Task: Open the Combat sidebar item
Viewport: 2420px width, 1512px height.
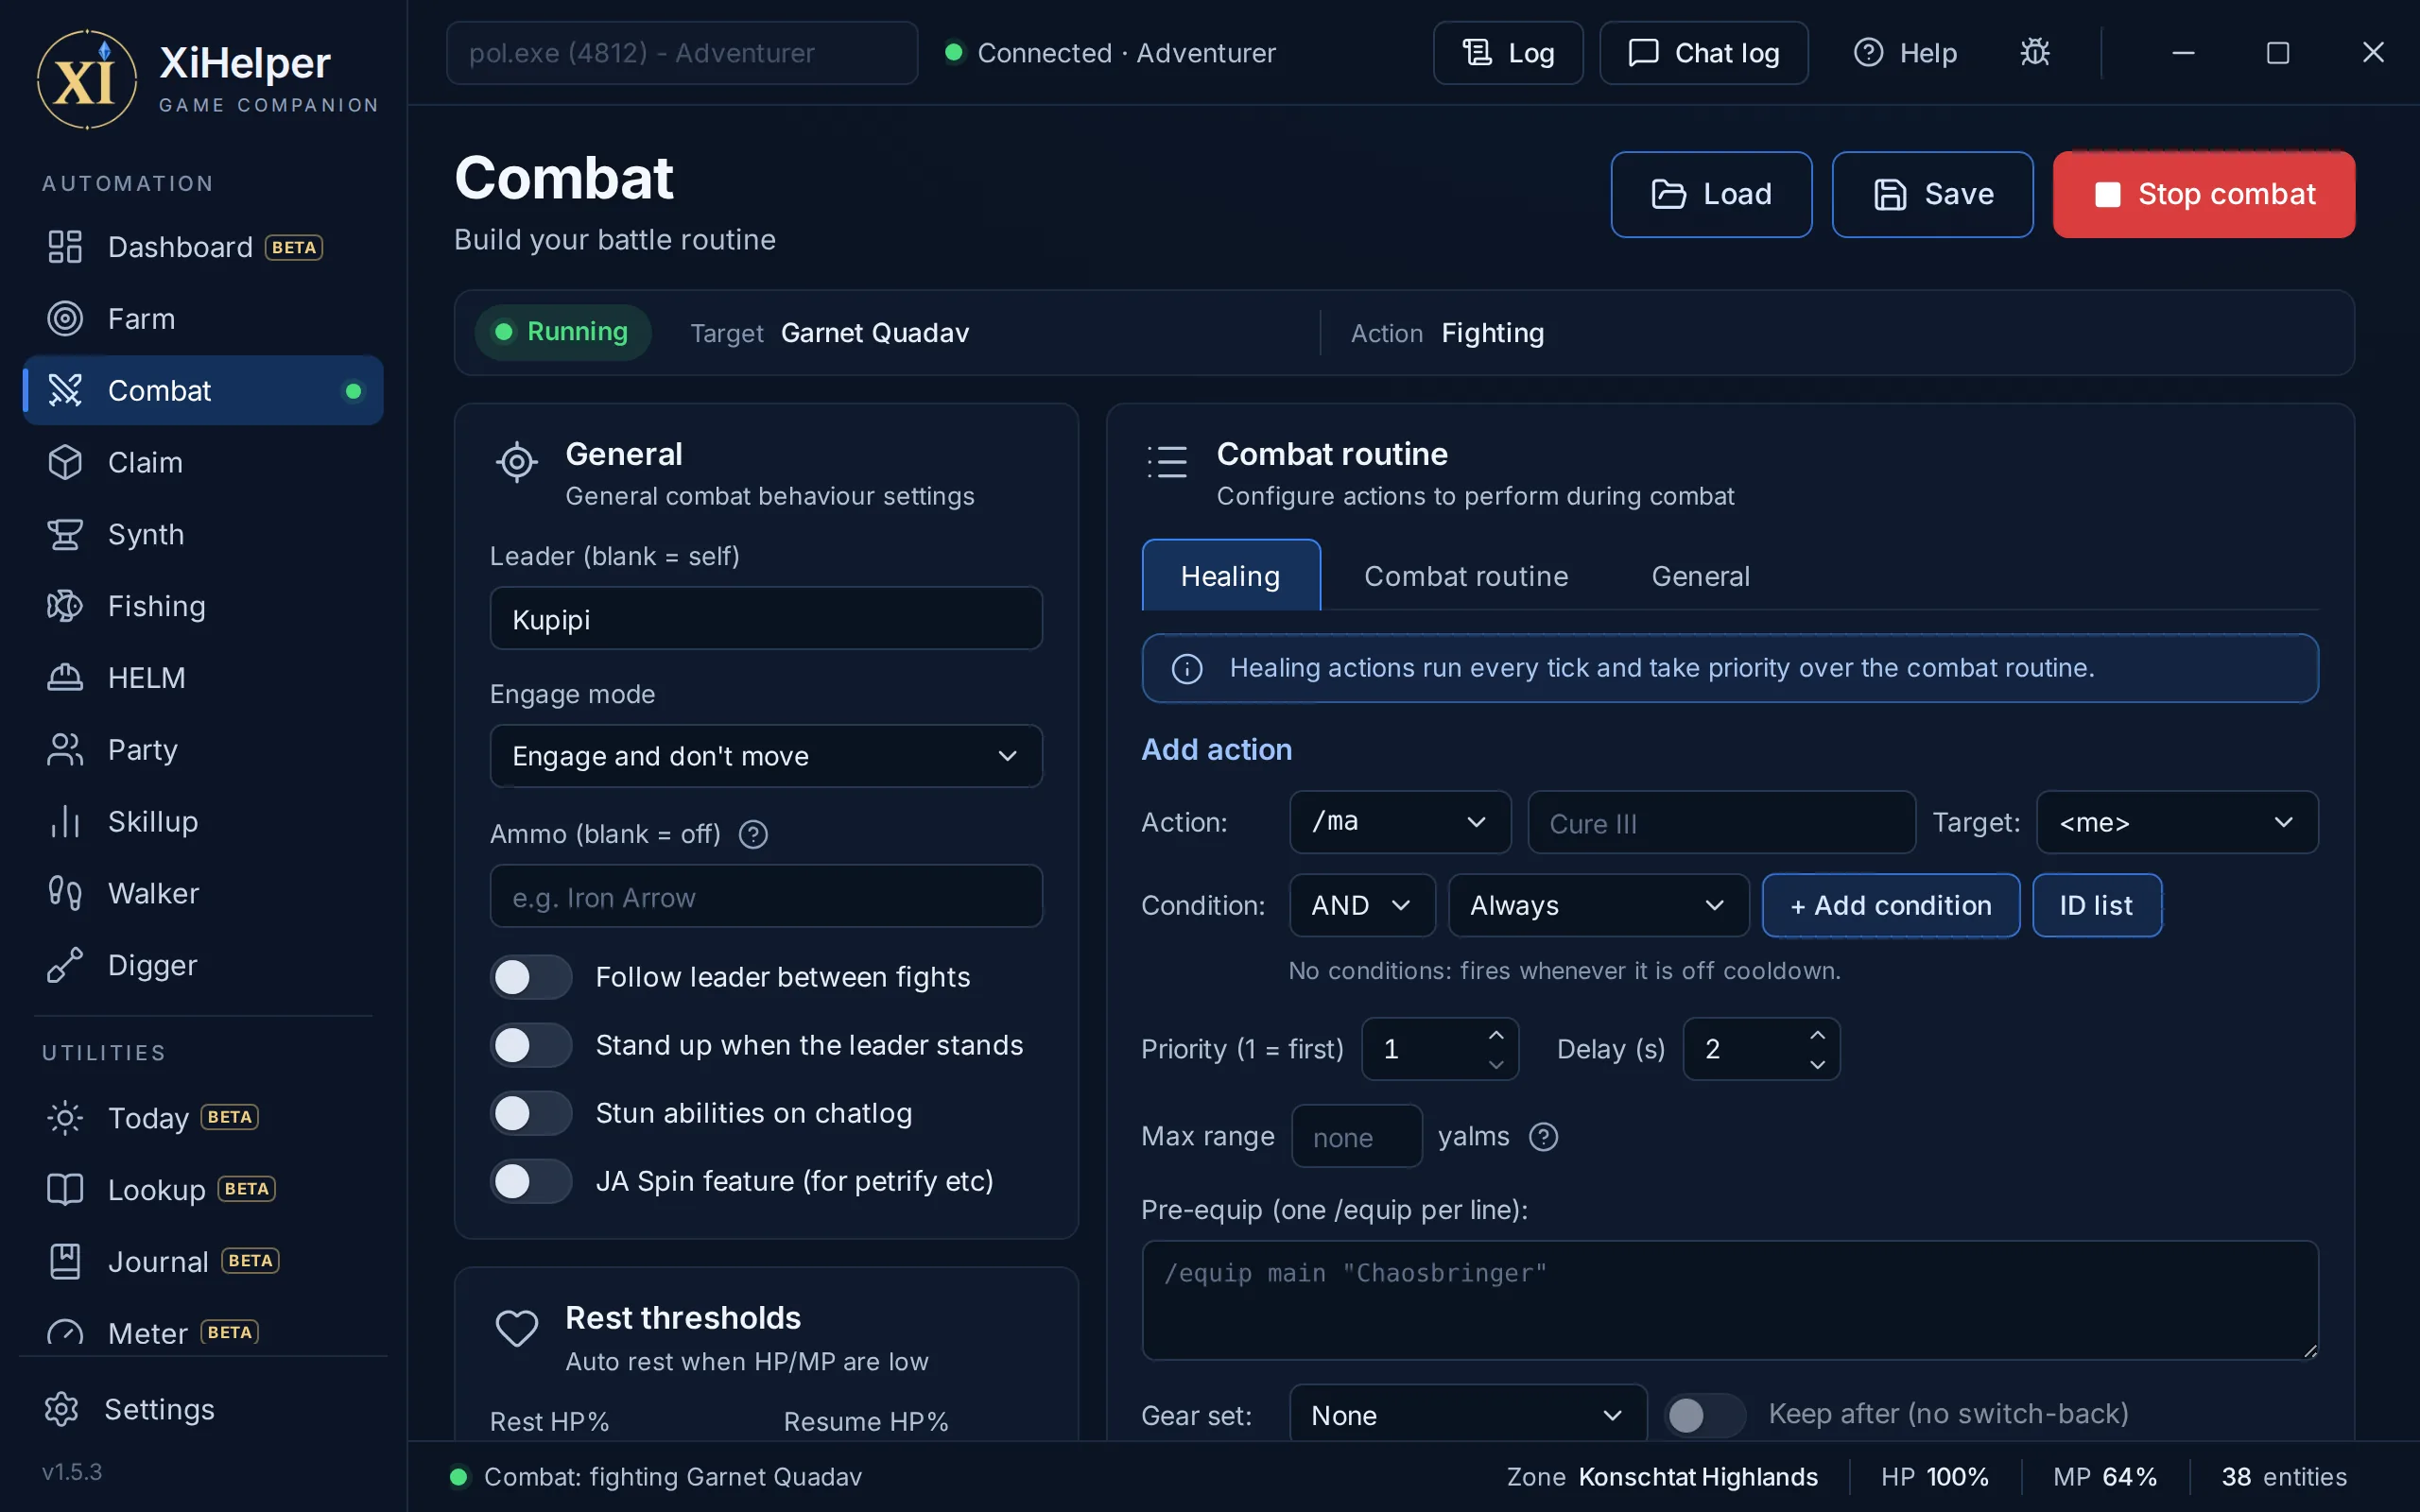Action: 203,390
